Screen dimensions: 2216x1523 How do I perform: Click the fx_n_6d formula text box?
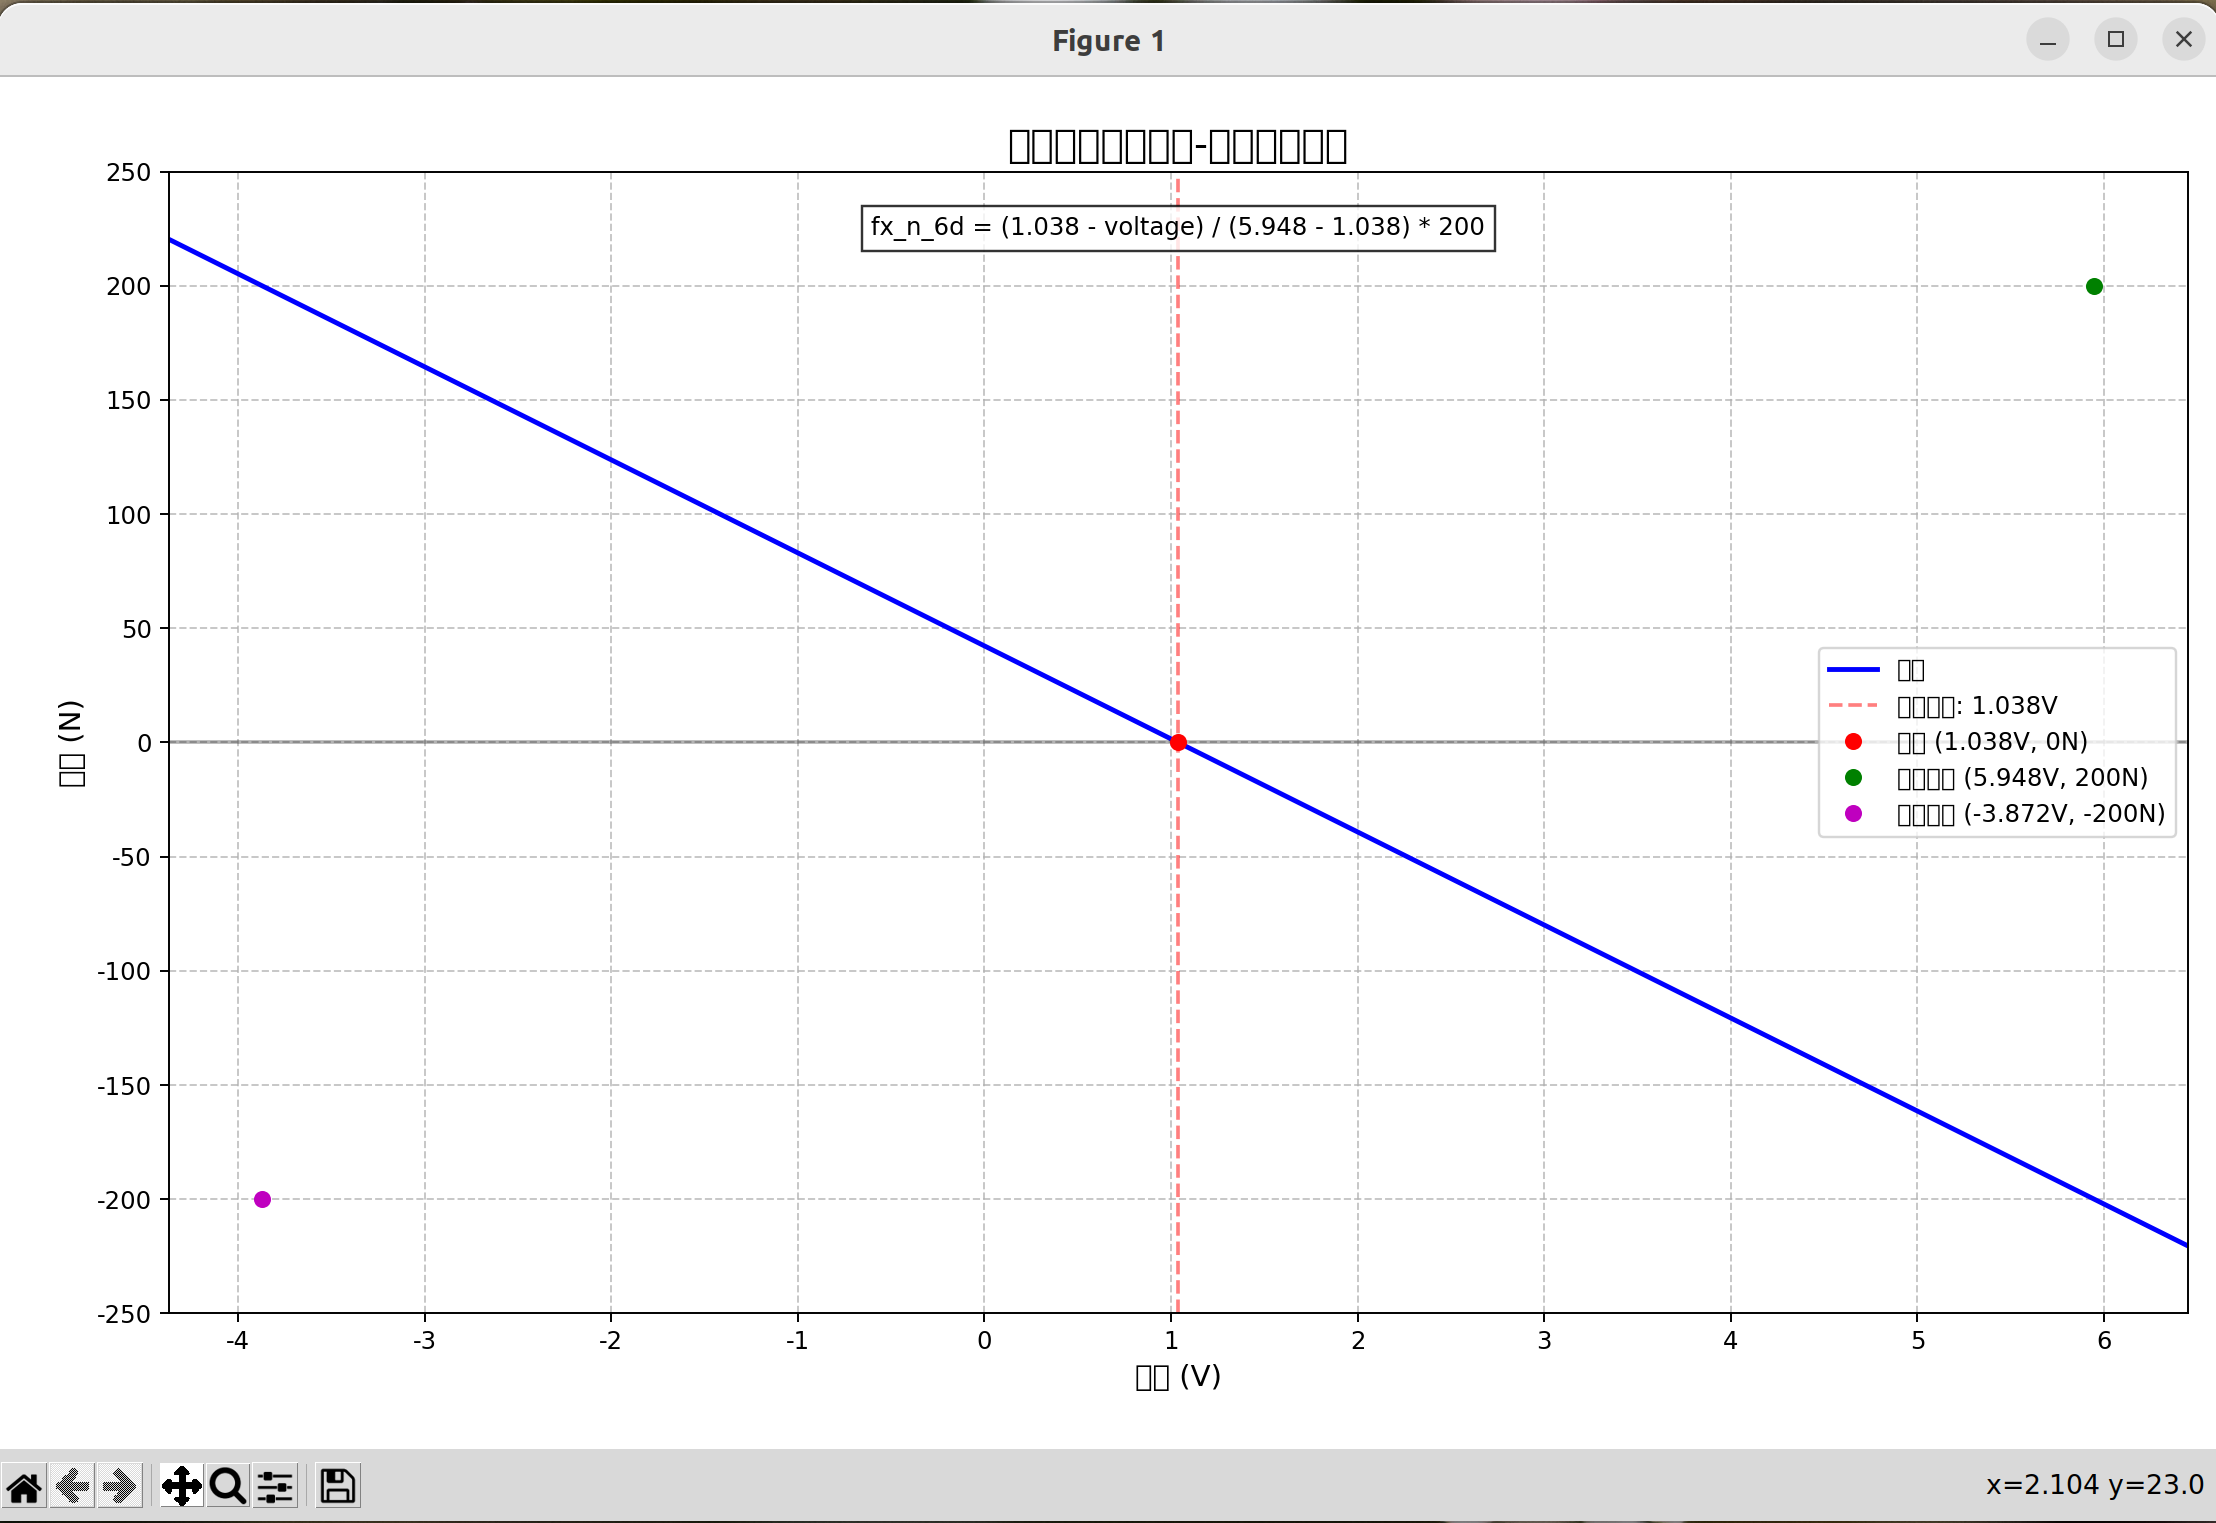click(1177, 227)
